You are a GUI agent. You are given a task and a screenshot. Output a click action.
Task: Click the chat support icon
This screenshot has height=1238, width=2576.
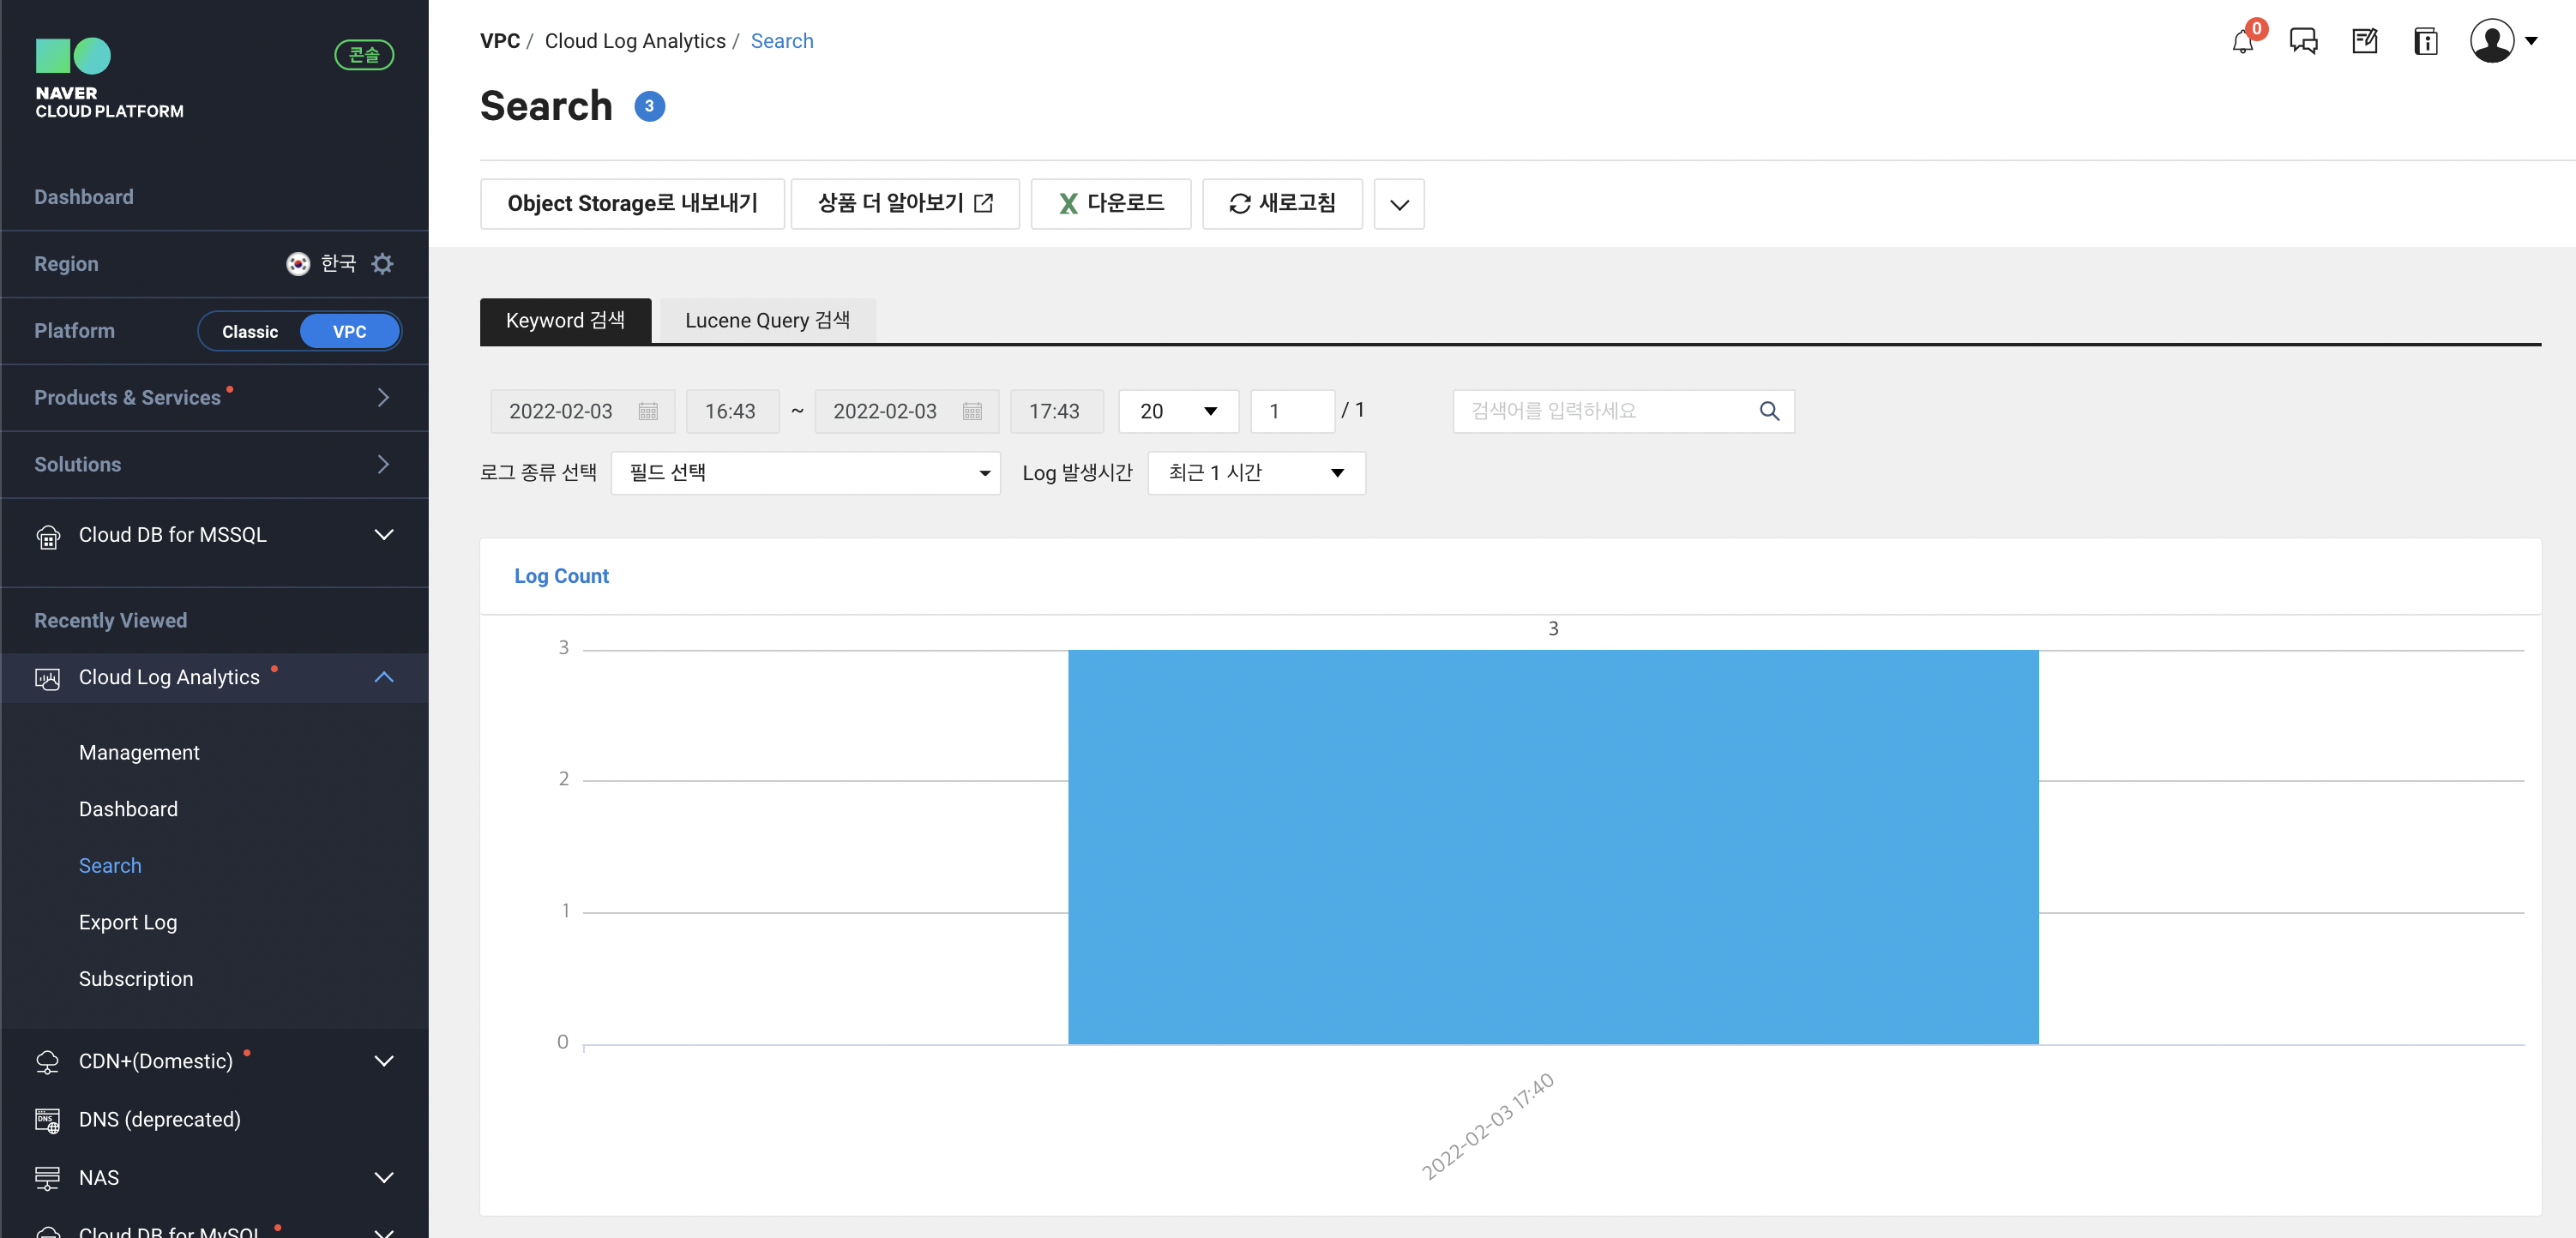click(x=2303, y=42)
